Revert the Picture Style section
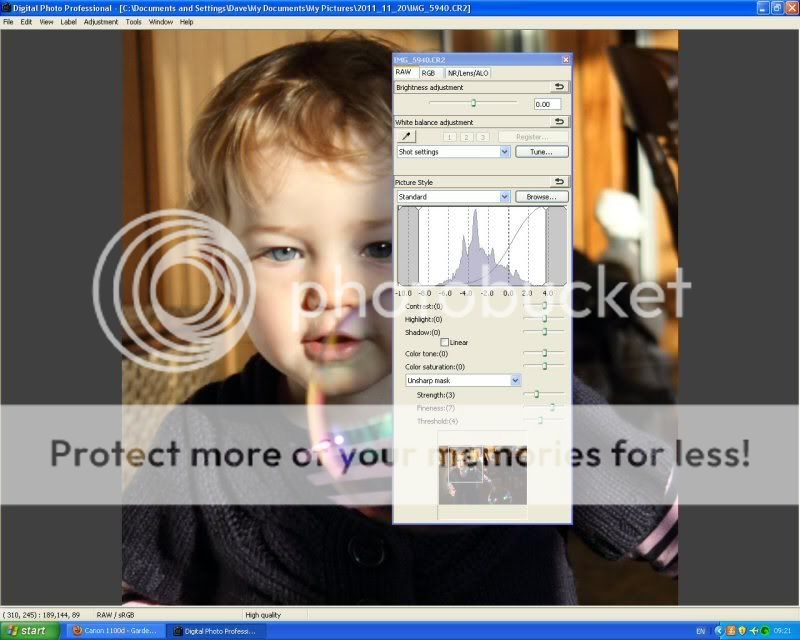The image size is (800, 640). [559, 182]
